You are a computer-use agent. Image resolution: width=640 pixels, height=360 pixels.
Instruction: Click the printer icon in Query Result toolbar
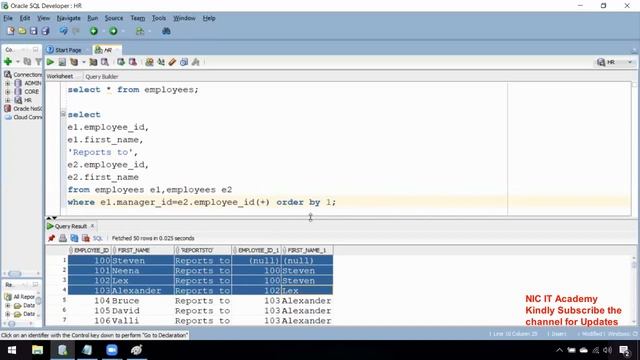pos(63,238)
